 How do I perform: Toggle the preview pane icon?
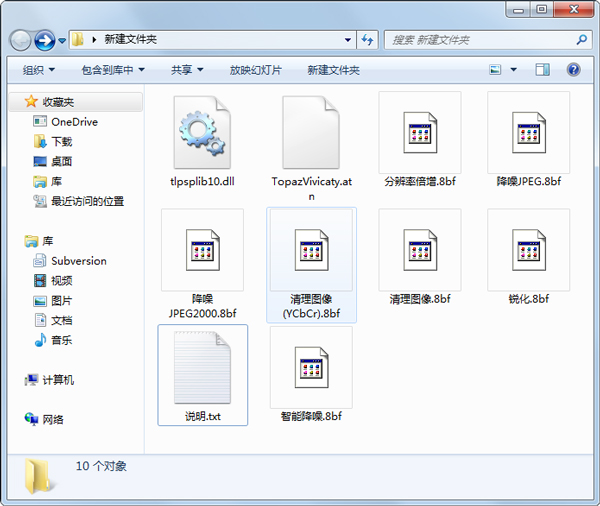click(542, 70)
